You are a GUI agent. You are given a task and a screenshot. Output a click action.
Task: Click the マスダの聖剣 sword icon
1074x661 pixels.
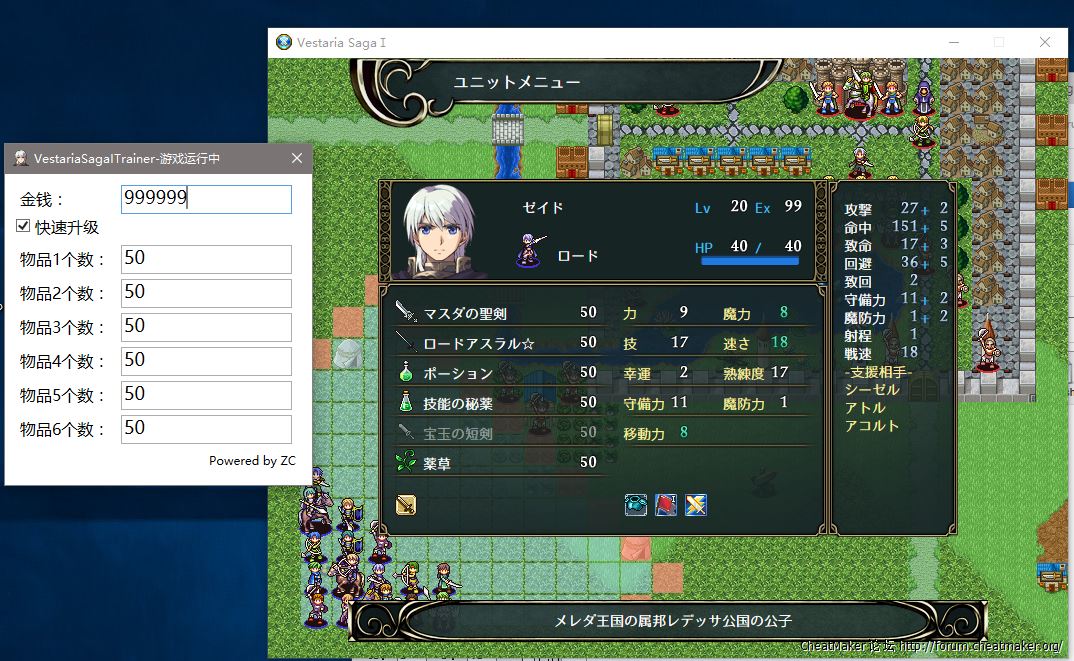tap(405, 312)
